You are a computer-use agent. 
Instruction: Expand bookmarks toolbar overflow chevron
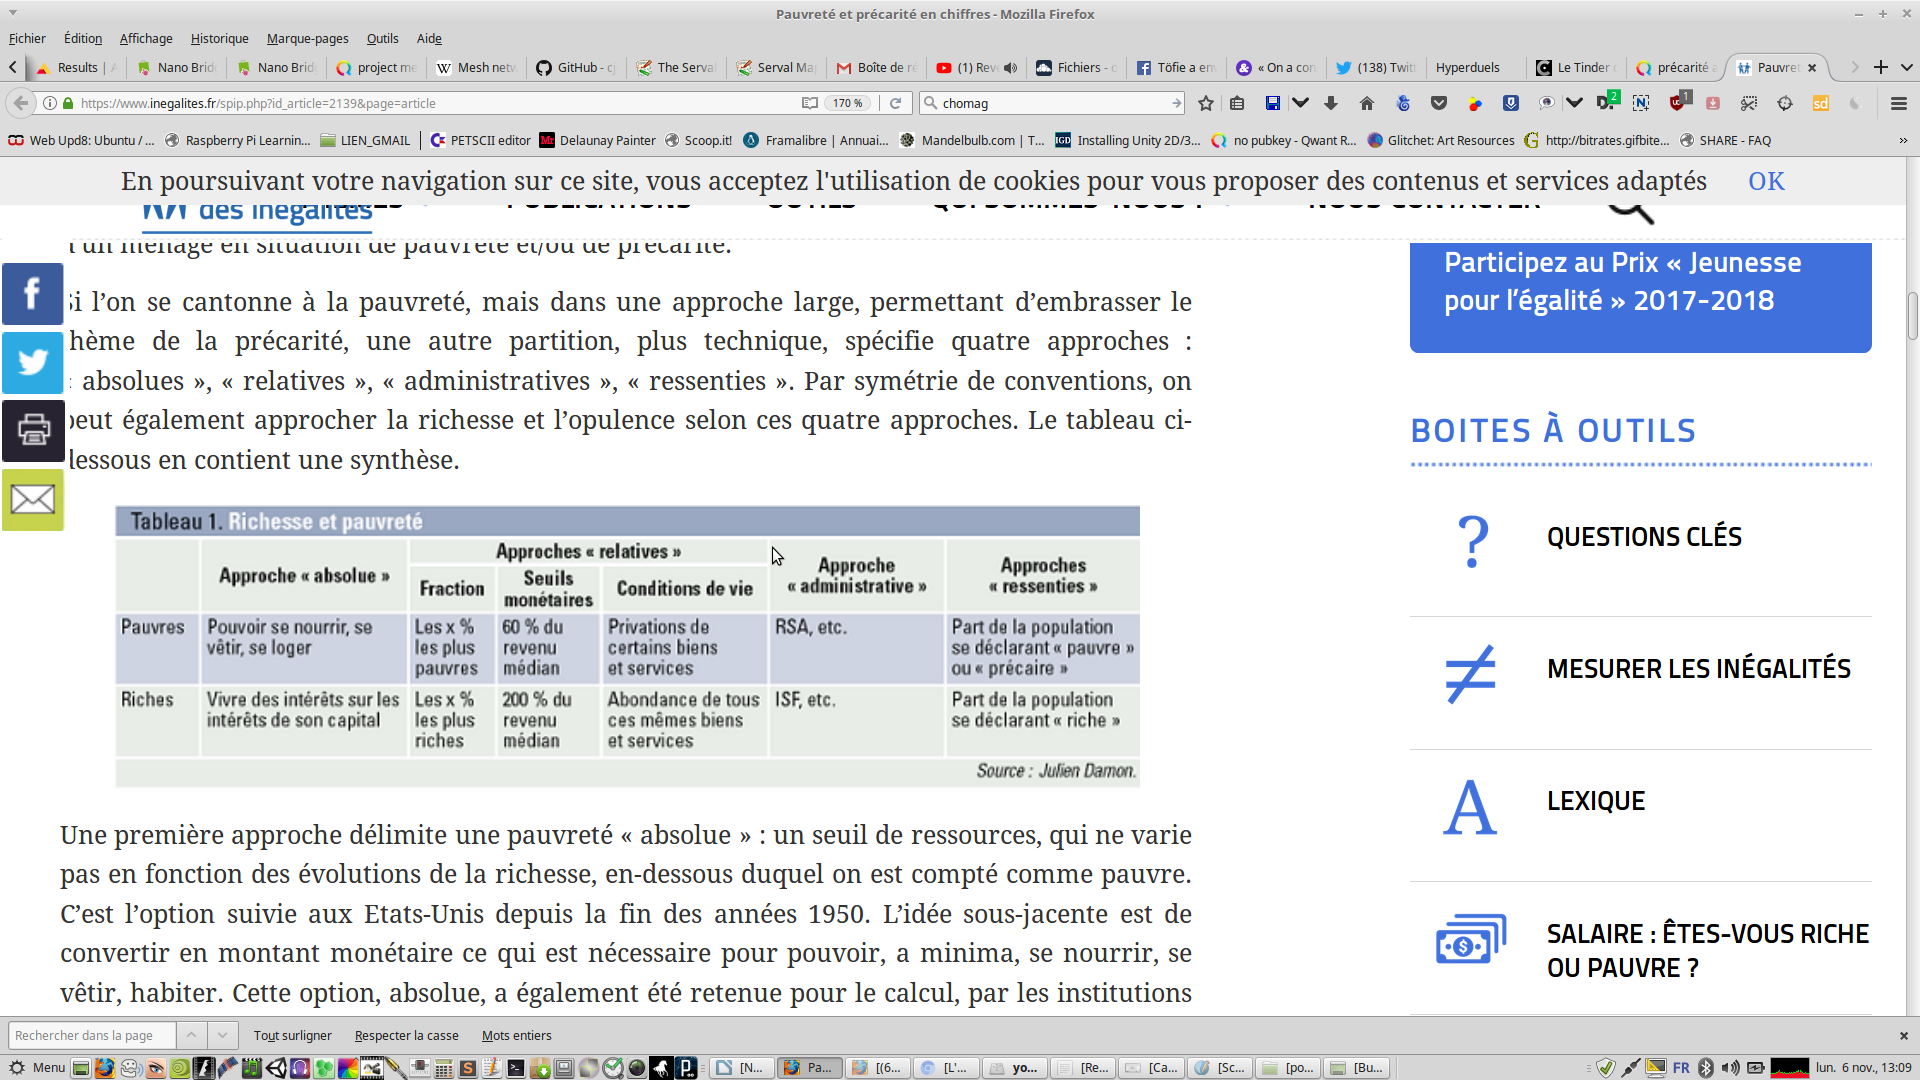pyautogui.click(x=1903, y=140)
